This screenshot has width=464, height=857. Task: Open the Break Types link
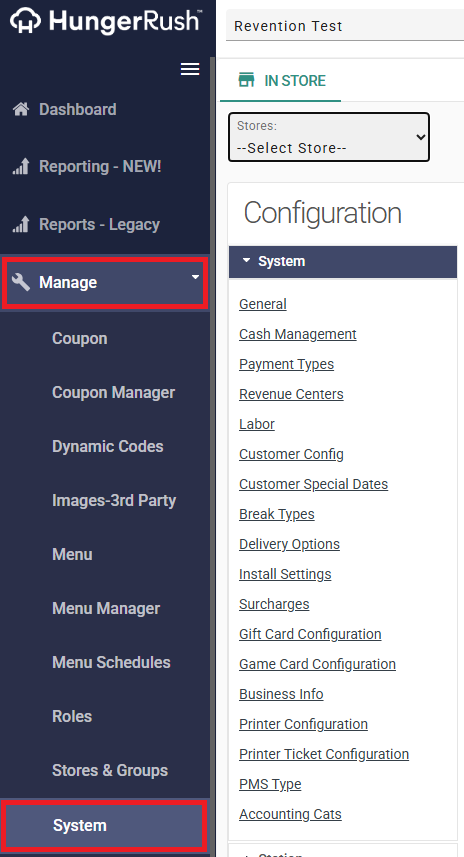[x=277, y=514]
